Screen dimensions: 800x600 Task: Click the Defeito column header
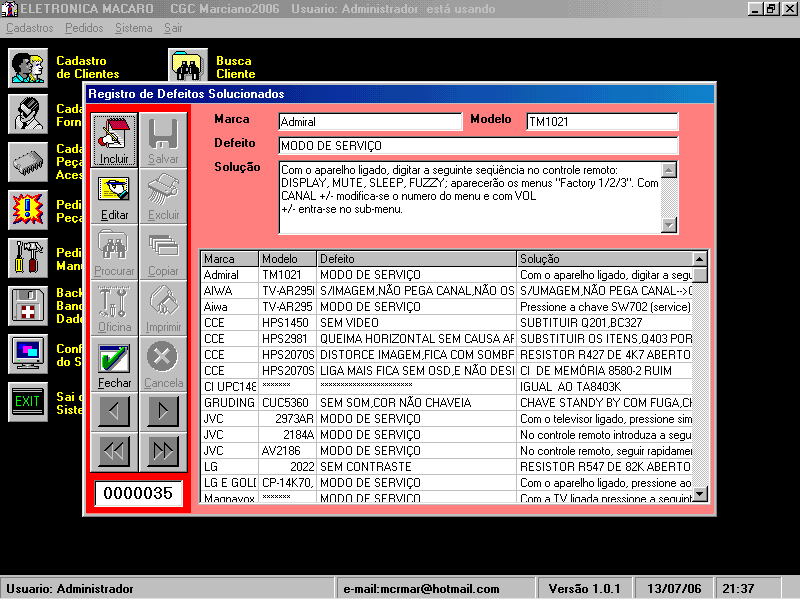click(417, 259)
